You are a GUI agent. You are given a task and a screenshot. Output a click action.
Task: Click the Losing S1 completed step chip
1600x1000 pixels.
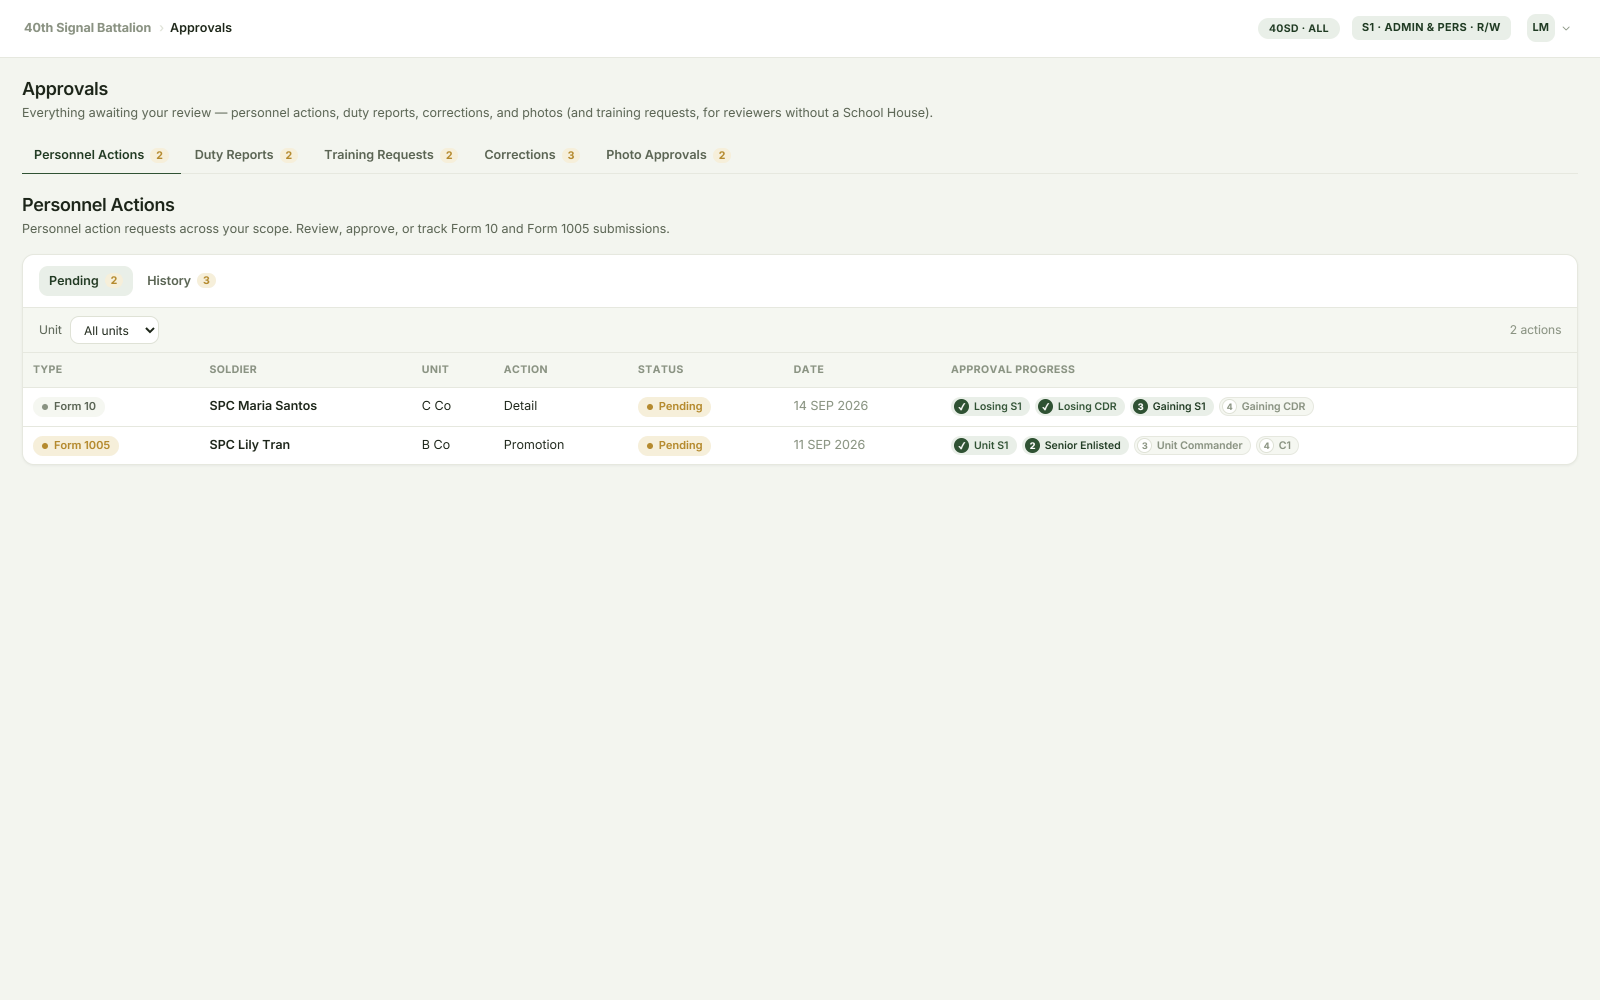pyautogui.click(x=990, y=407)
